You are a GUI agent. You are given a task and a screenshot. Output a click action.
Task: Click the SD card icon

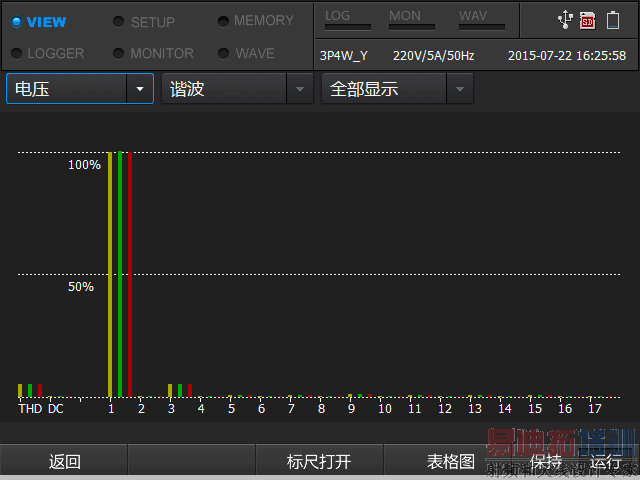click(587, 20)
